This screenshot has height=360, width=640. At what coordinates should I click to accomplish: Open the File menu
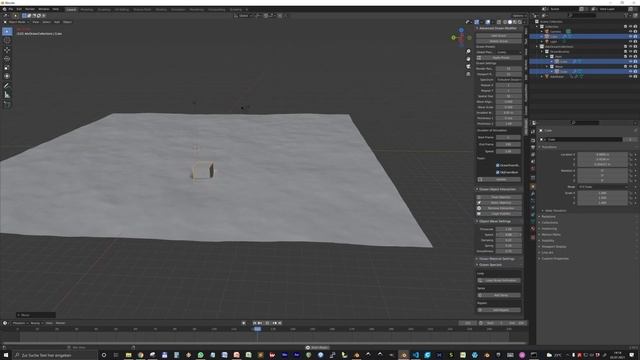pyautogui.click(x=11, y=9)
